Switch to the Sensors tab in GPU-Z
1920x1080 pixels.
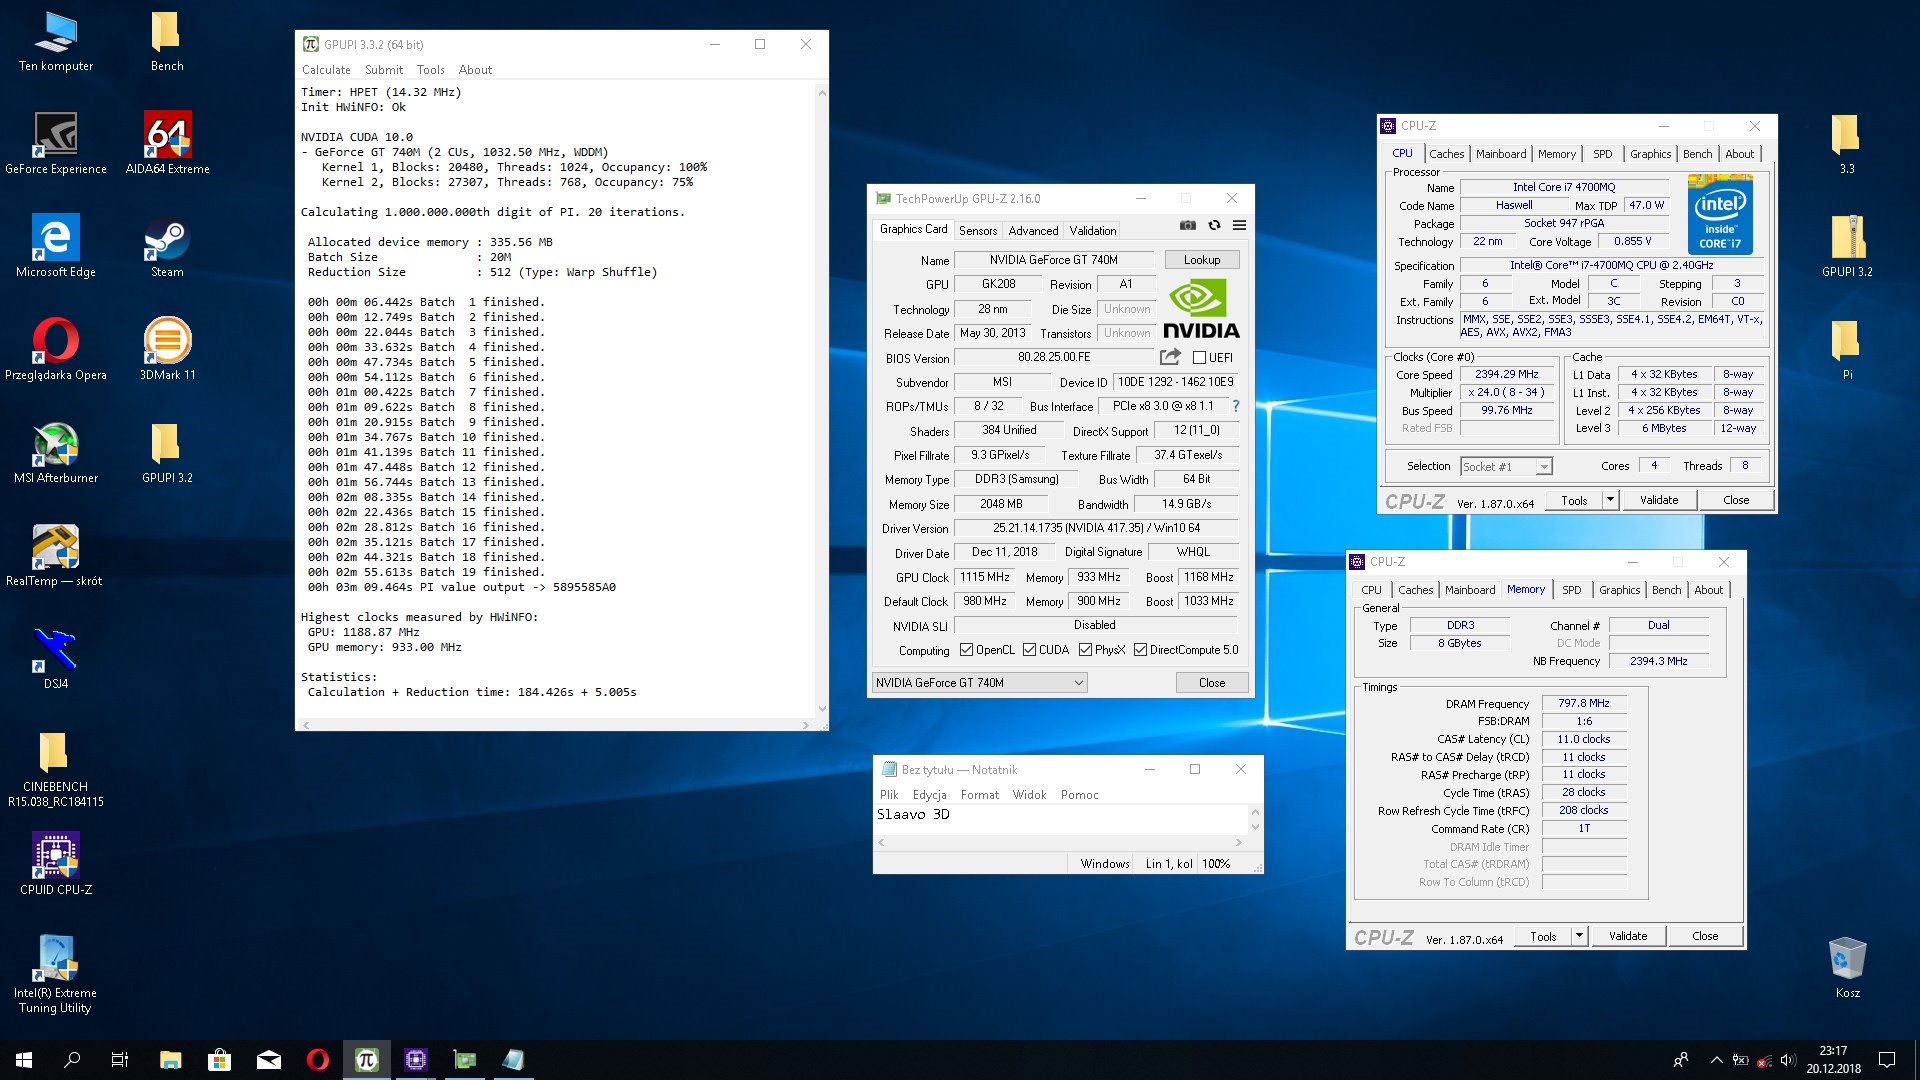click(x=978, y=231)
